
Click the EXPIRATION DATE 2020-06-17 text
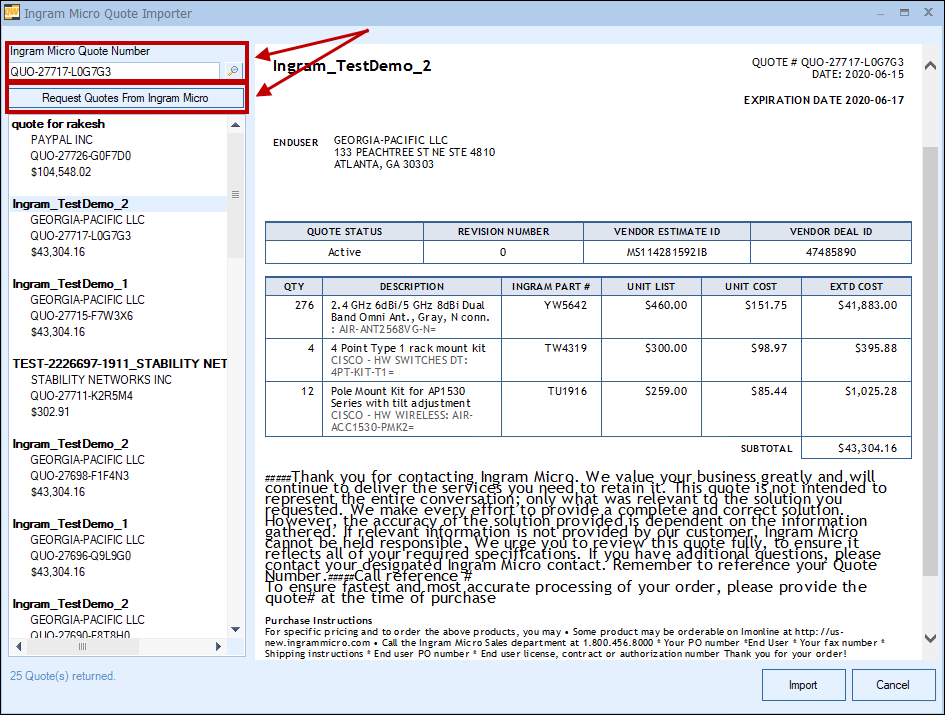pyautogui.click(x=824, y=100)
